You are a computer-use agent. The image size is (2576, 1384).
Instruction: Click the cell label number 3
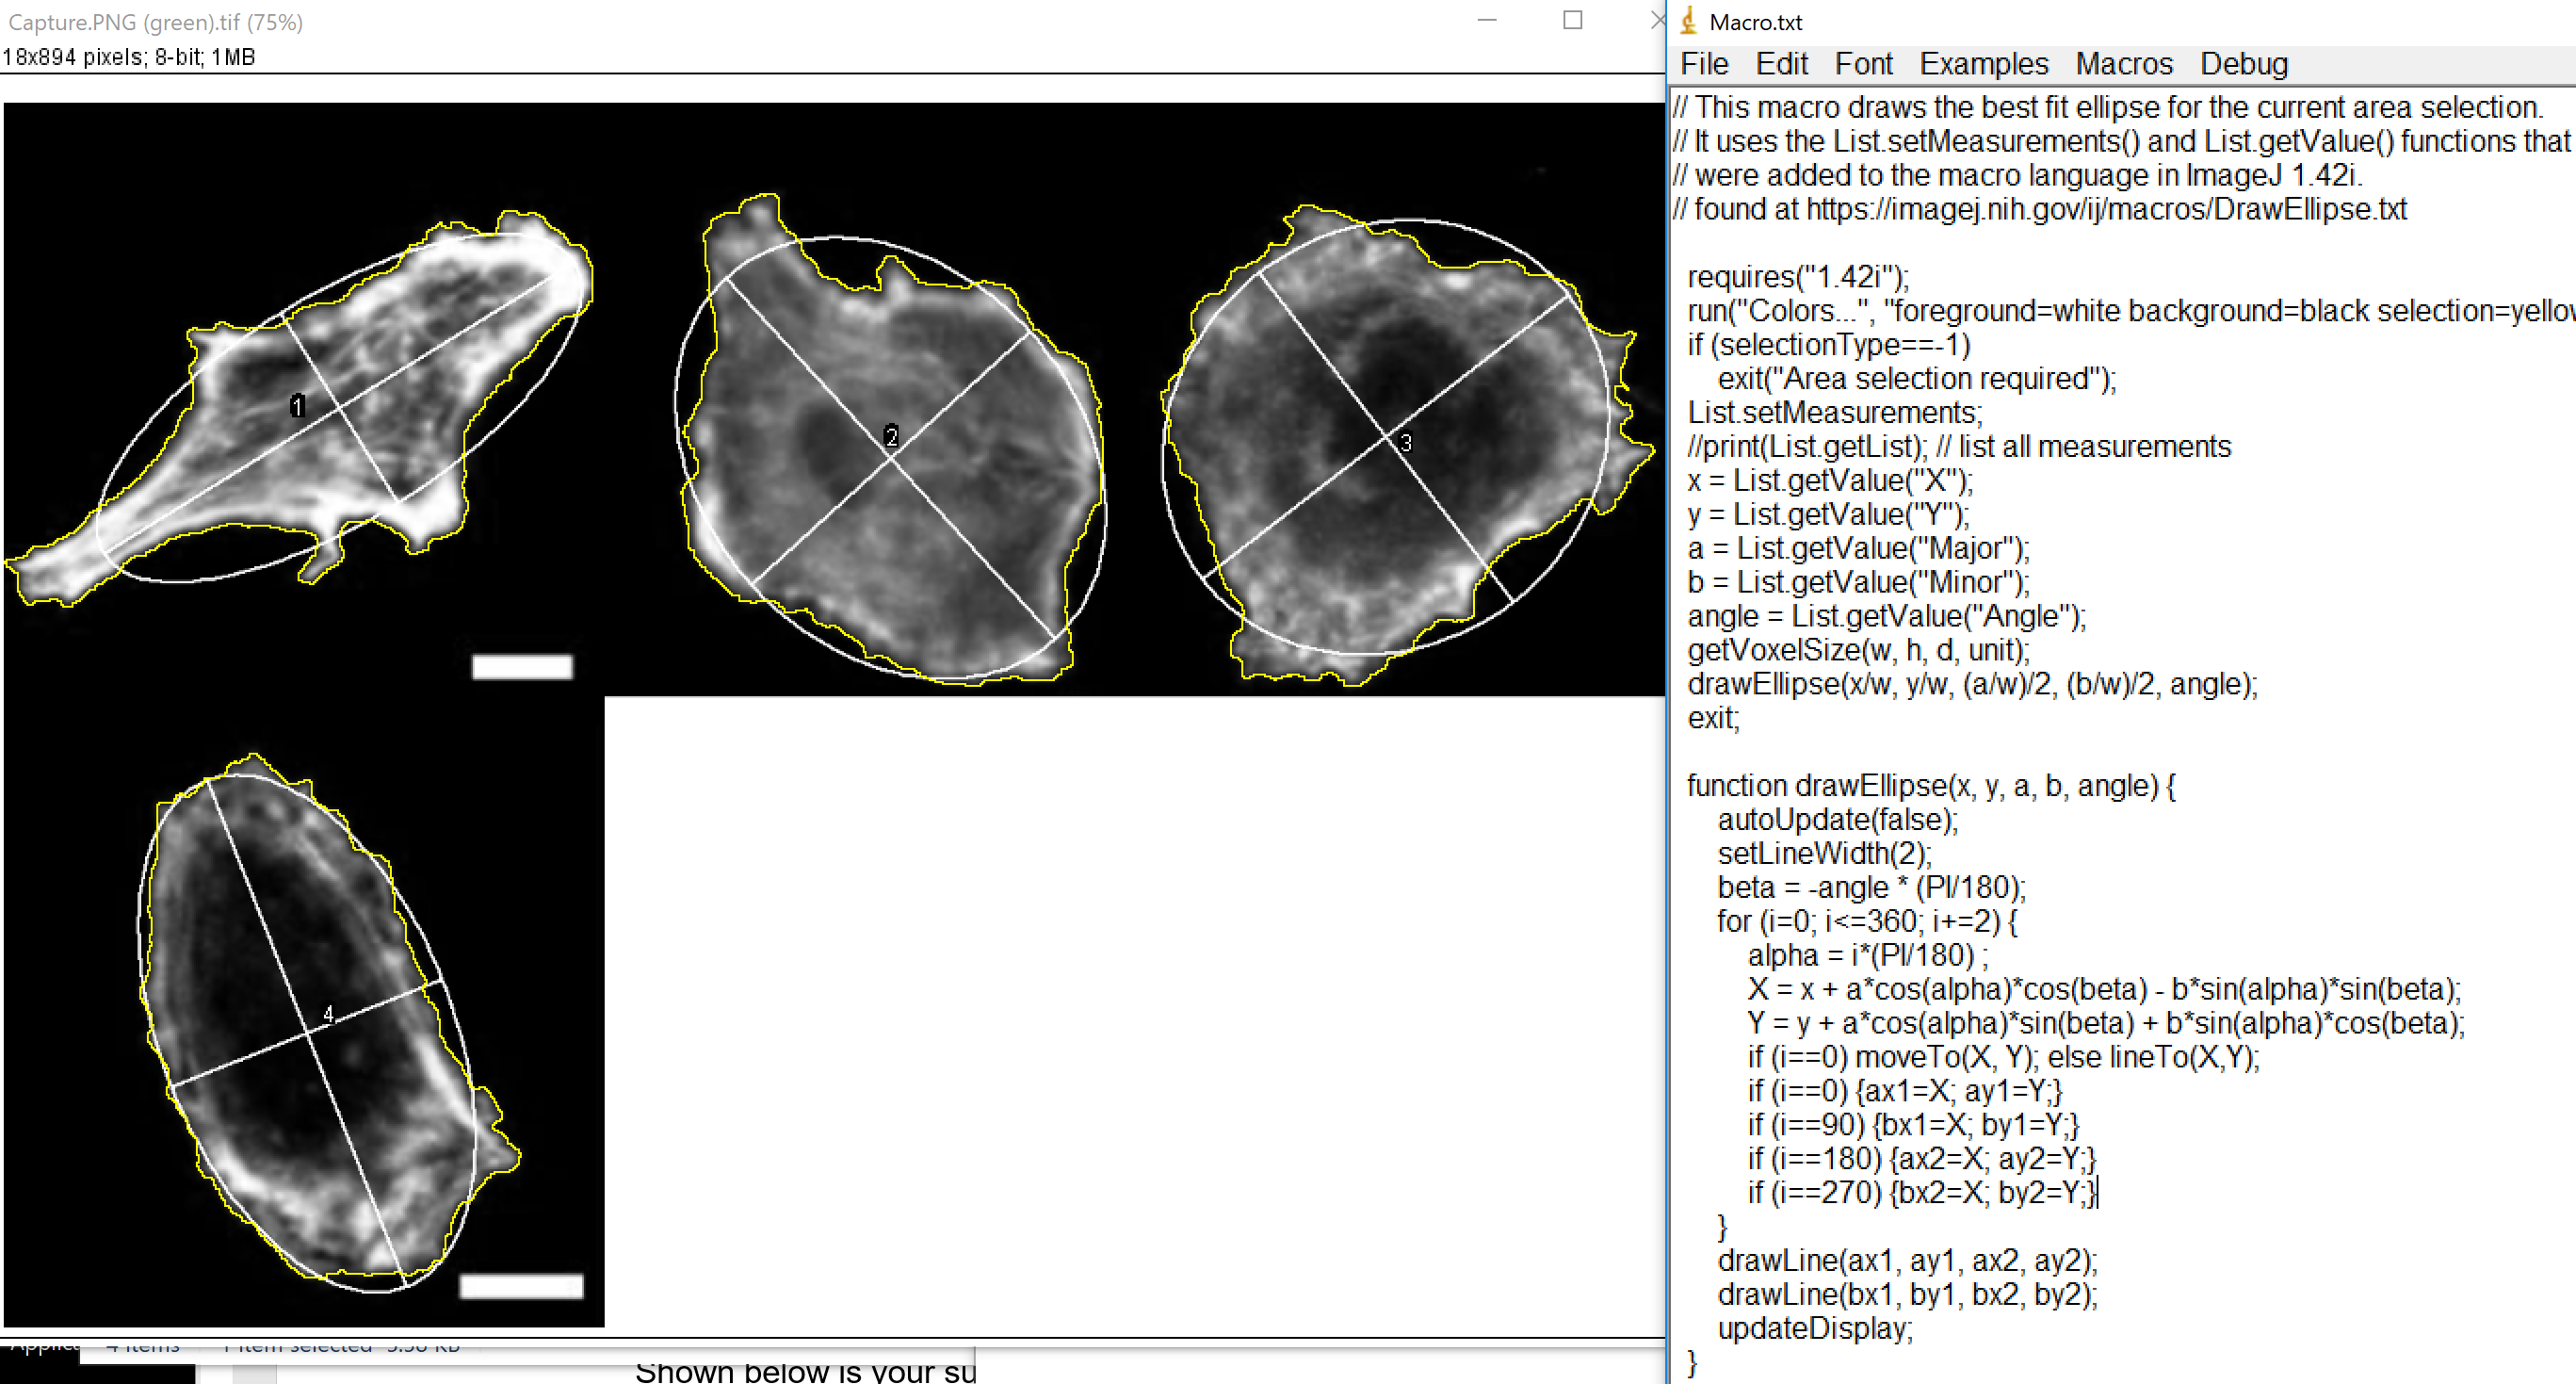(1406, 443)
